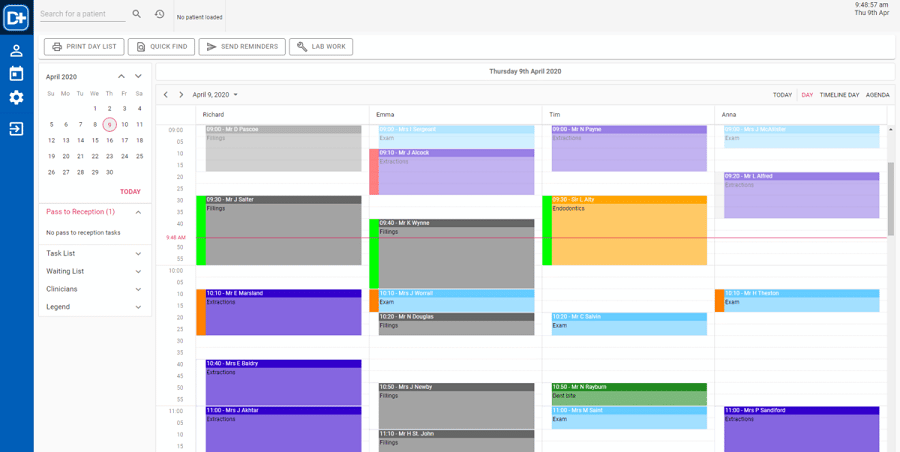Open 11:10 Mr H St. John appointment
Screen dimensions: 900x452
(x=456, y=441)
